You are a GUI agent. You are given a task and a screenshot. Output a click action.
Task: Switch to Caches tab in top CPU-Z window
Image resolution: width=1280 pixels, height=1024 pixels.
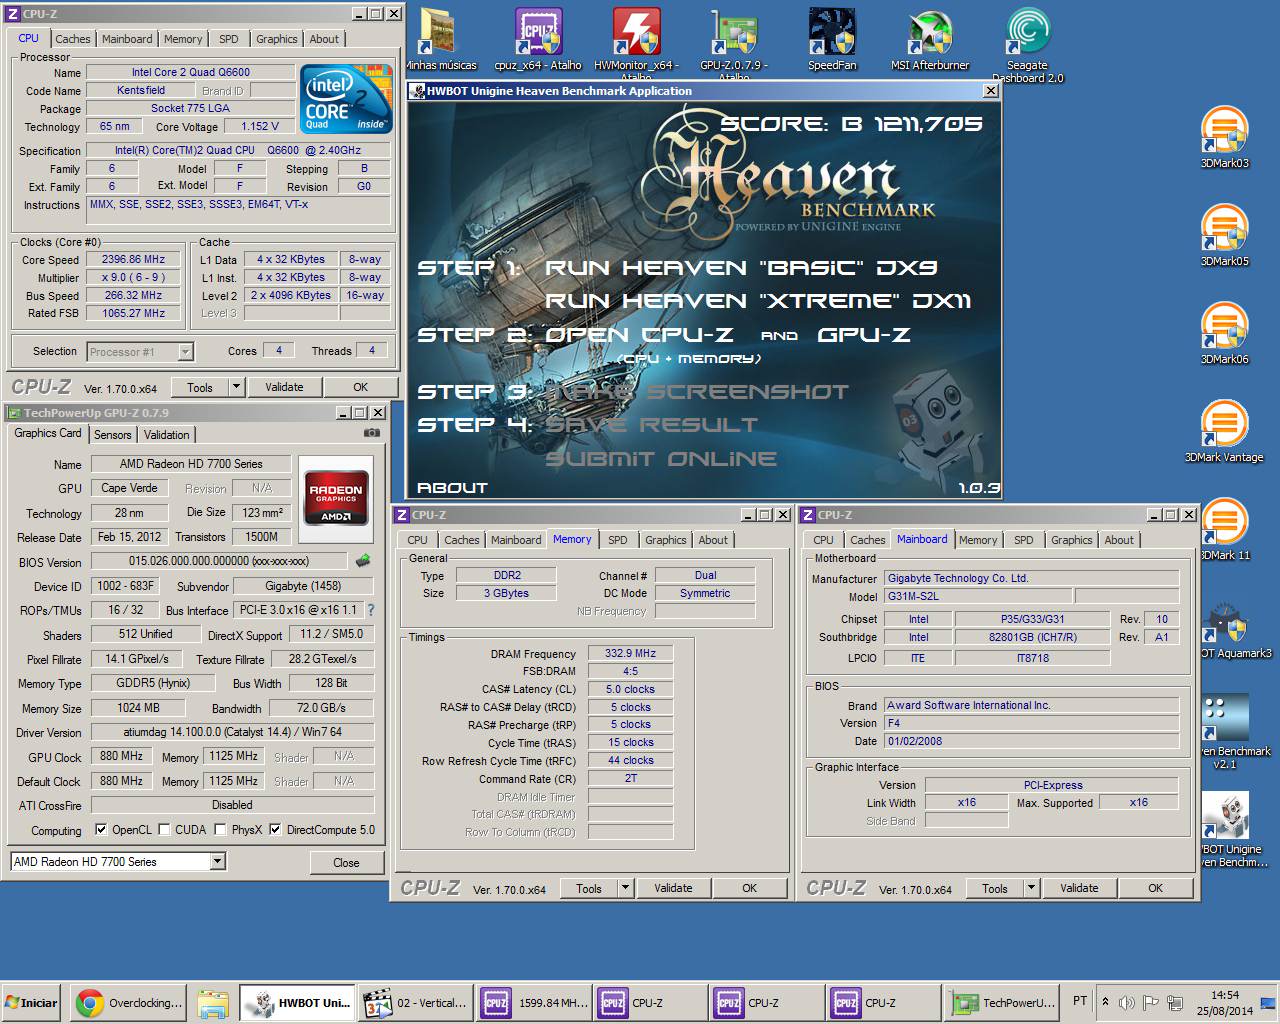pyautogui.click(x=73, y=39)
